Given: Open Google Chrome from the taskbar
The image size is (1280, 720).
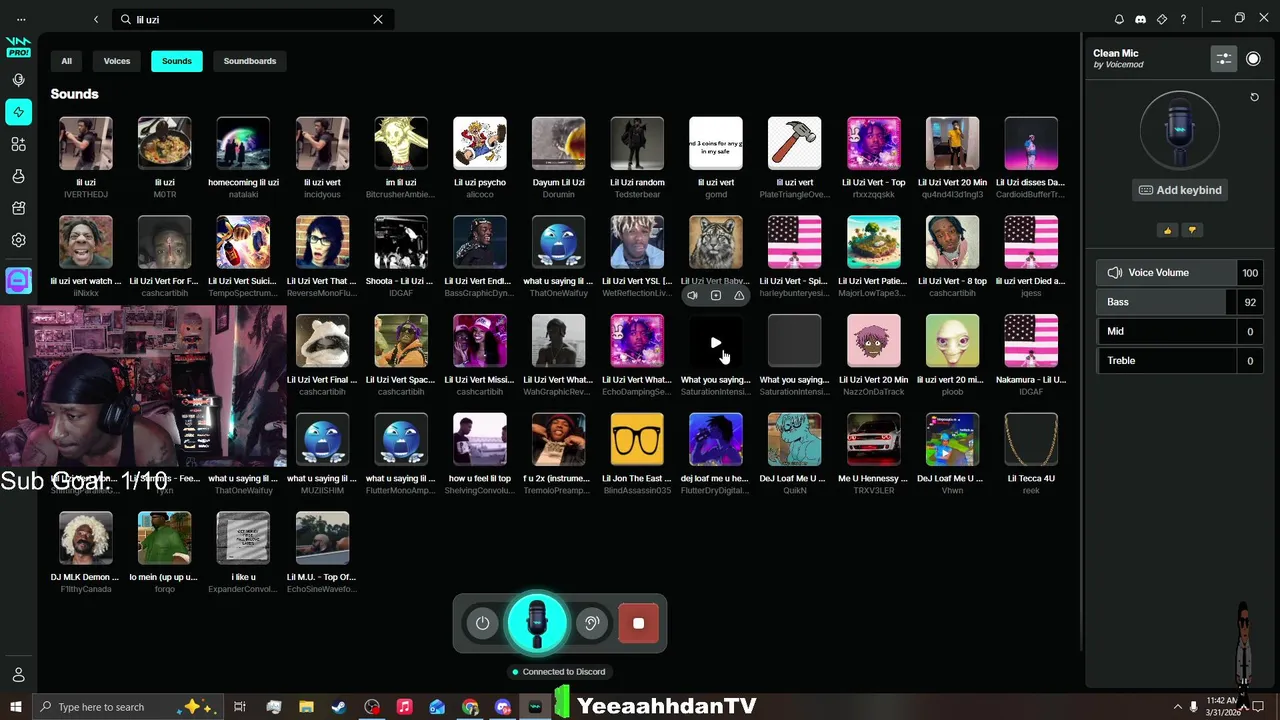Looking at the screenshot, I should (470, 707).
